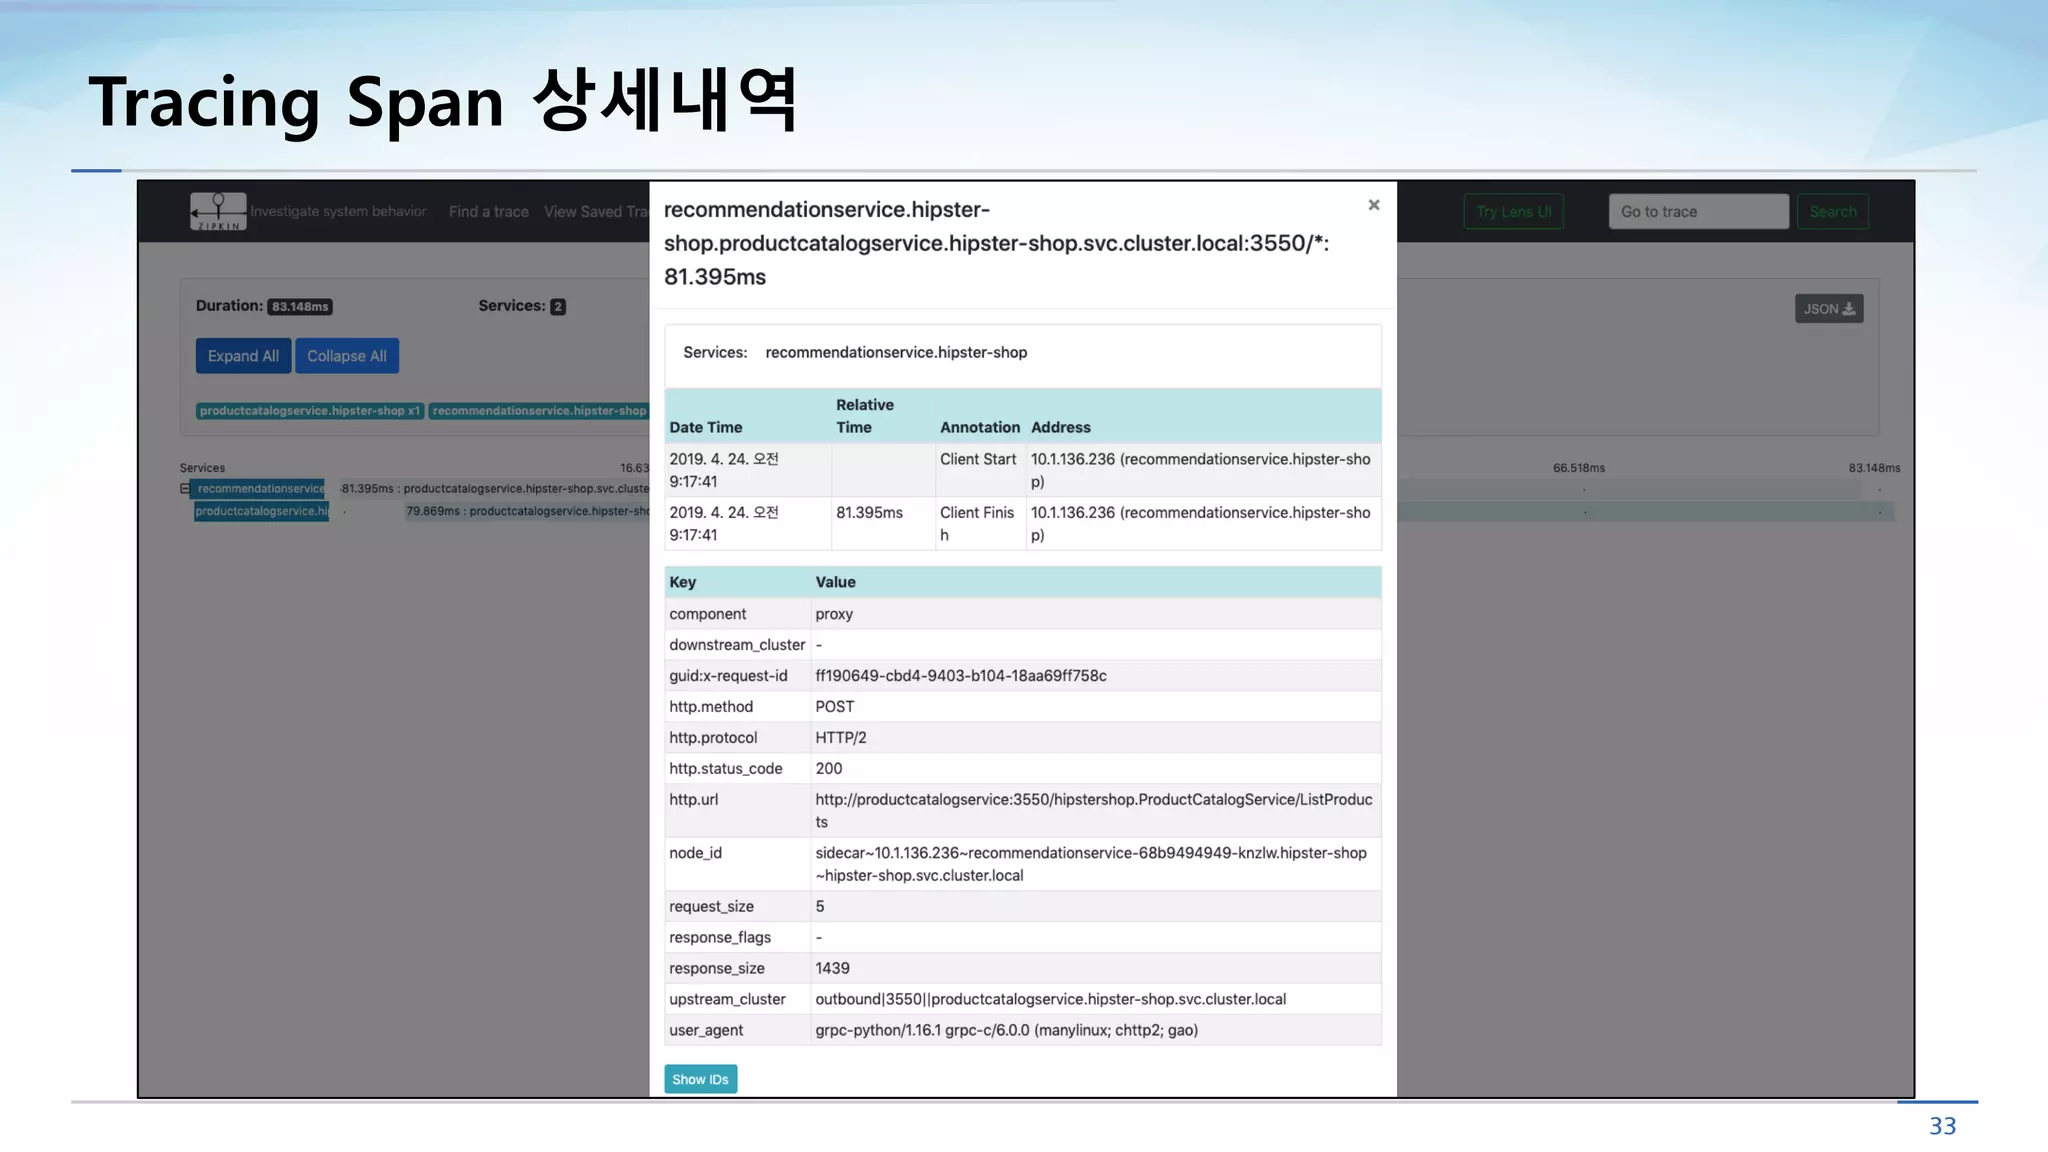
Task: Click the component value proxy
Action: pyautogui.click(x=834, y=614)
